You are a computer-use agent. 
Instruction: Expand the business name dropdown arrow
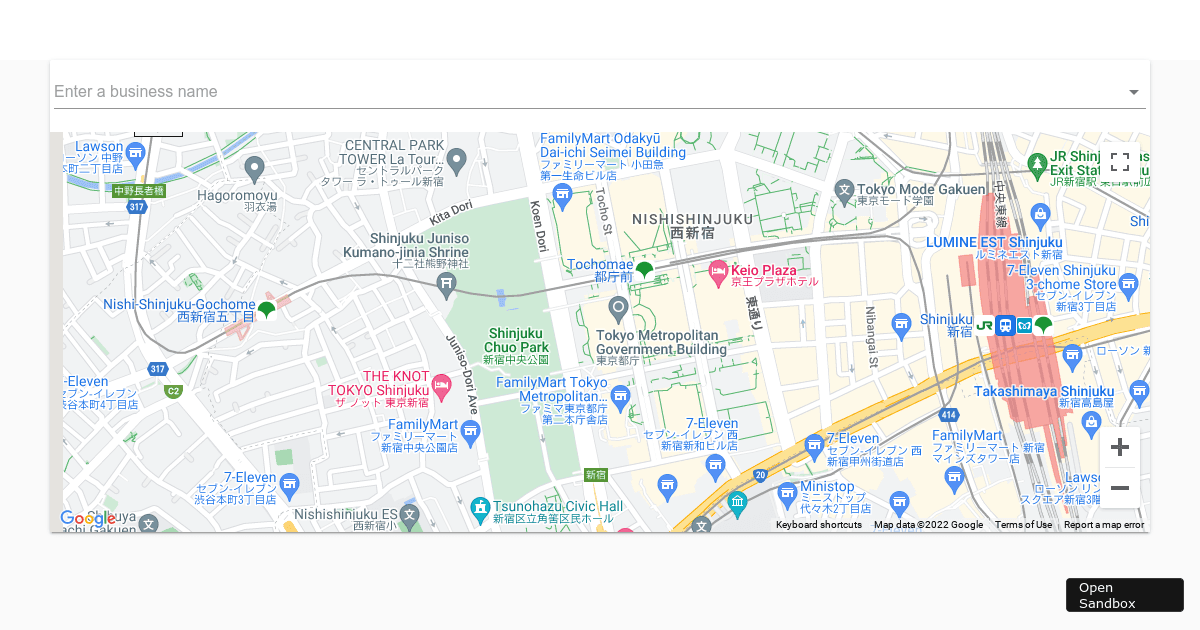click(x=1134, y=92)
